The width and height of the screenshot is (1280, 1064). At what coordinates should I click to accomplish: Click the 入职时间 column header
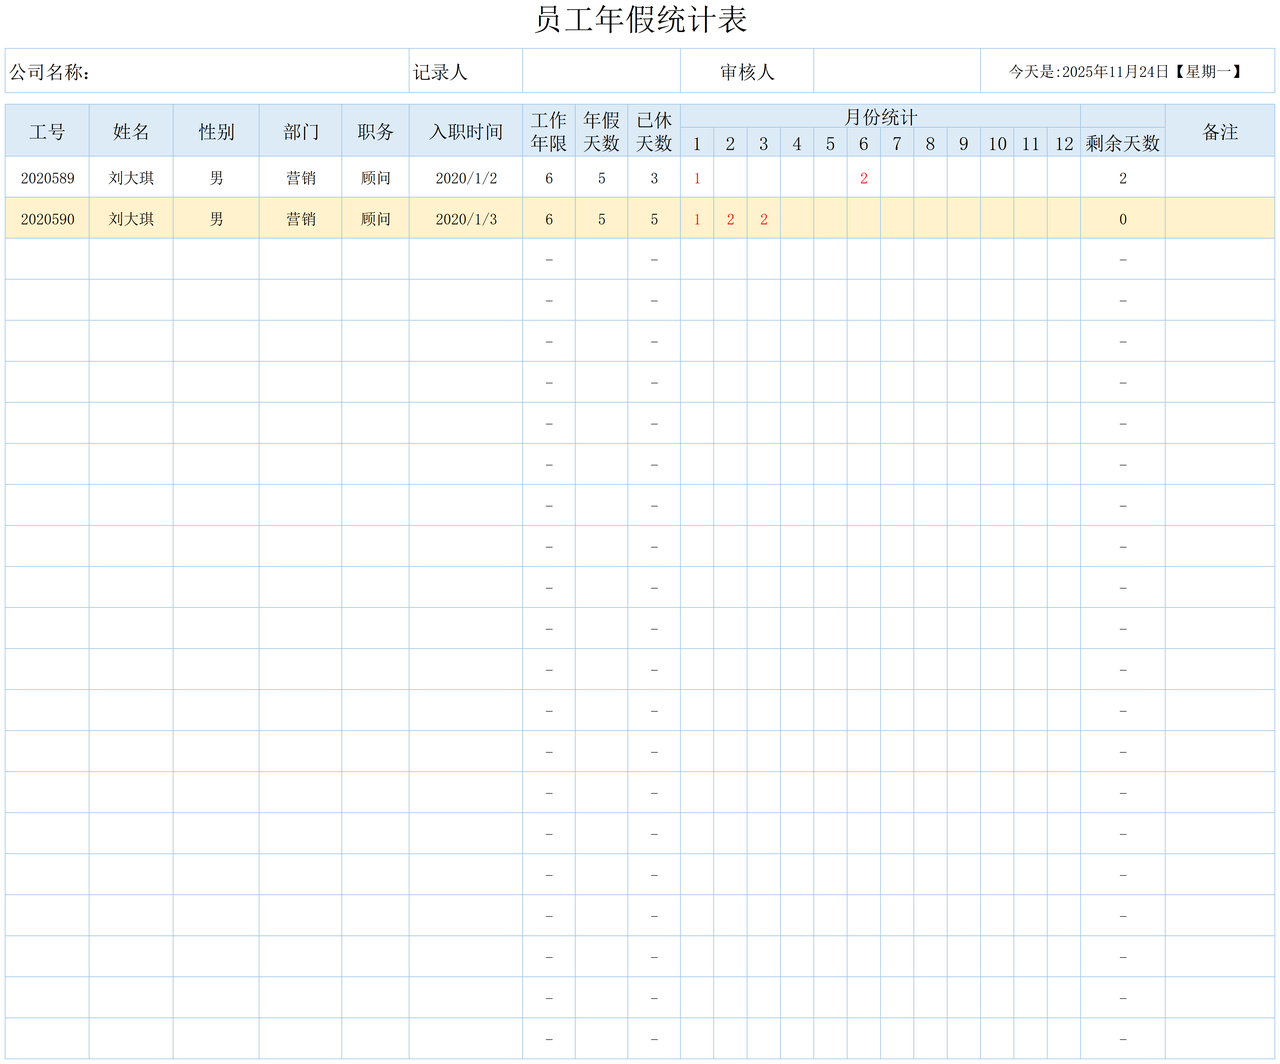[x=465, y=132]
